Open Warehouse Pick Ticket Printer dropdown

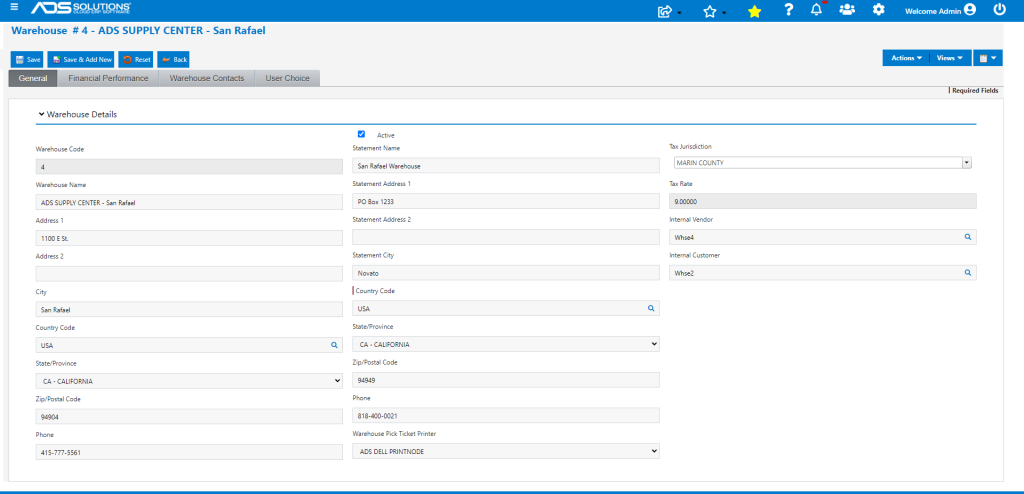click(505, 452)
